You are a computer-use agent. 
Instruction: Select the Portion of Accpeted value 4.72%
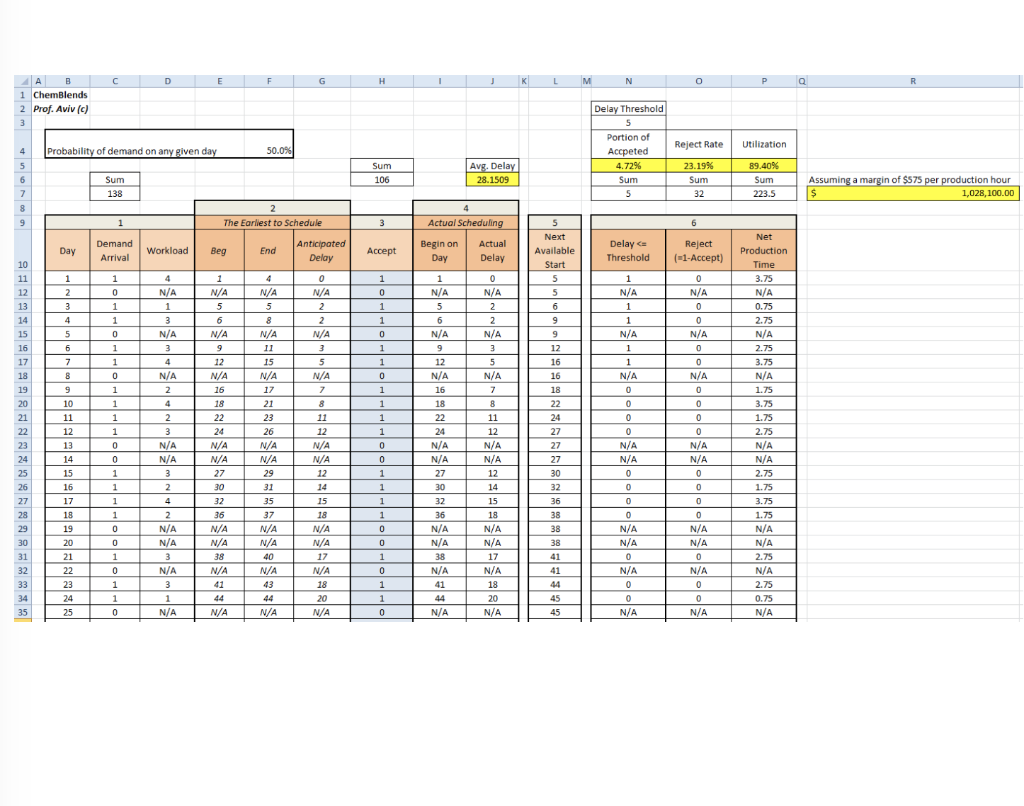tap(627, 165)
